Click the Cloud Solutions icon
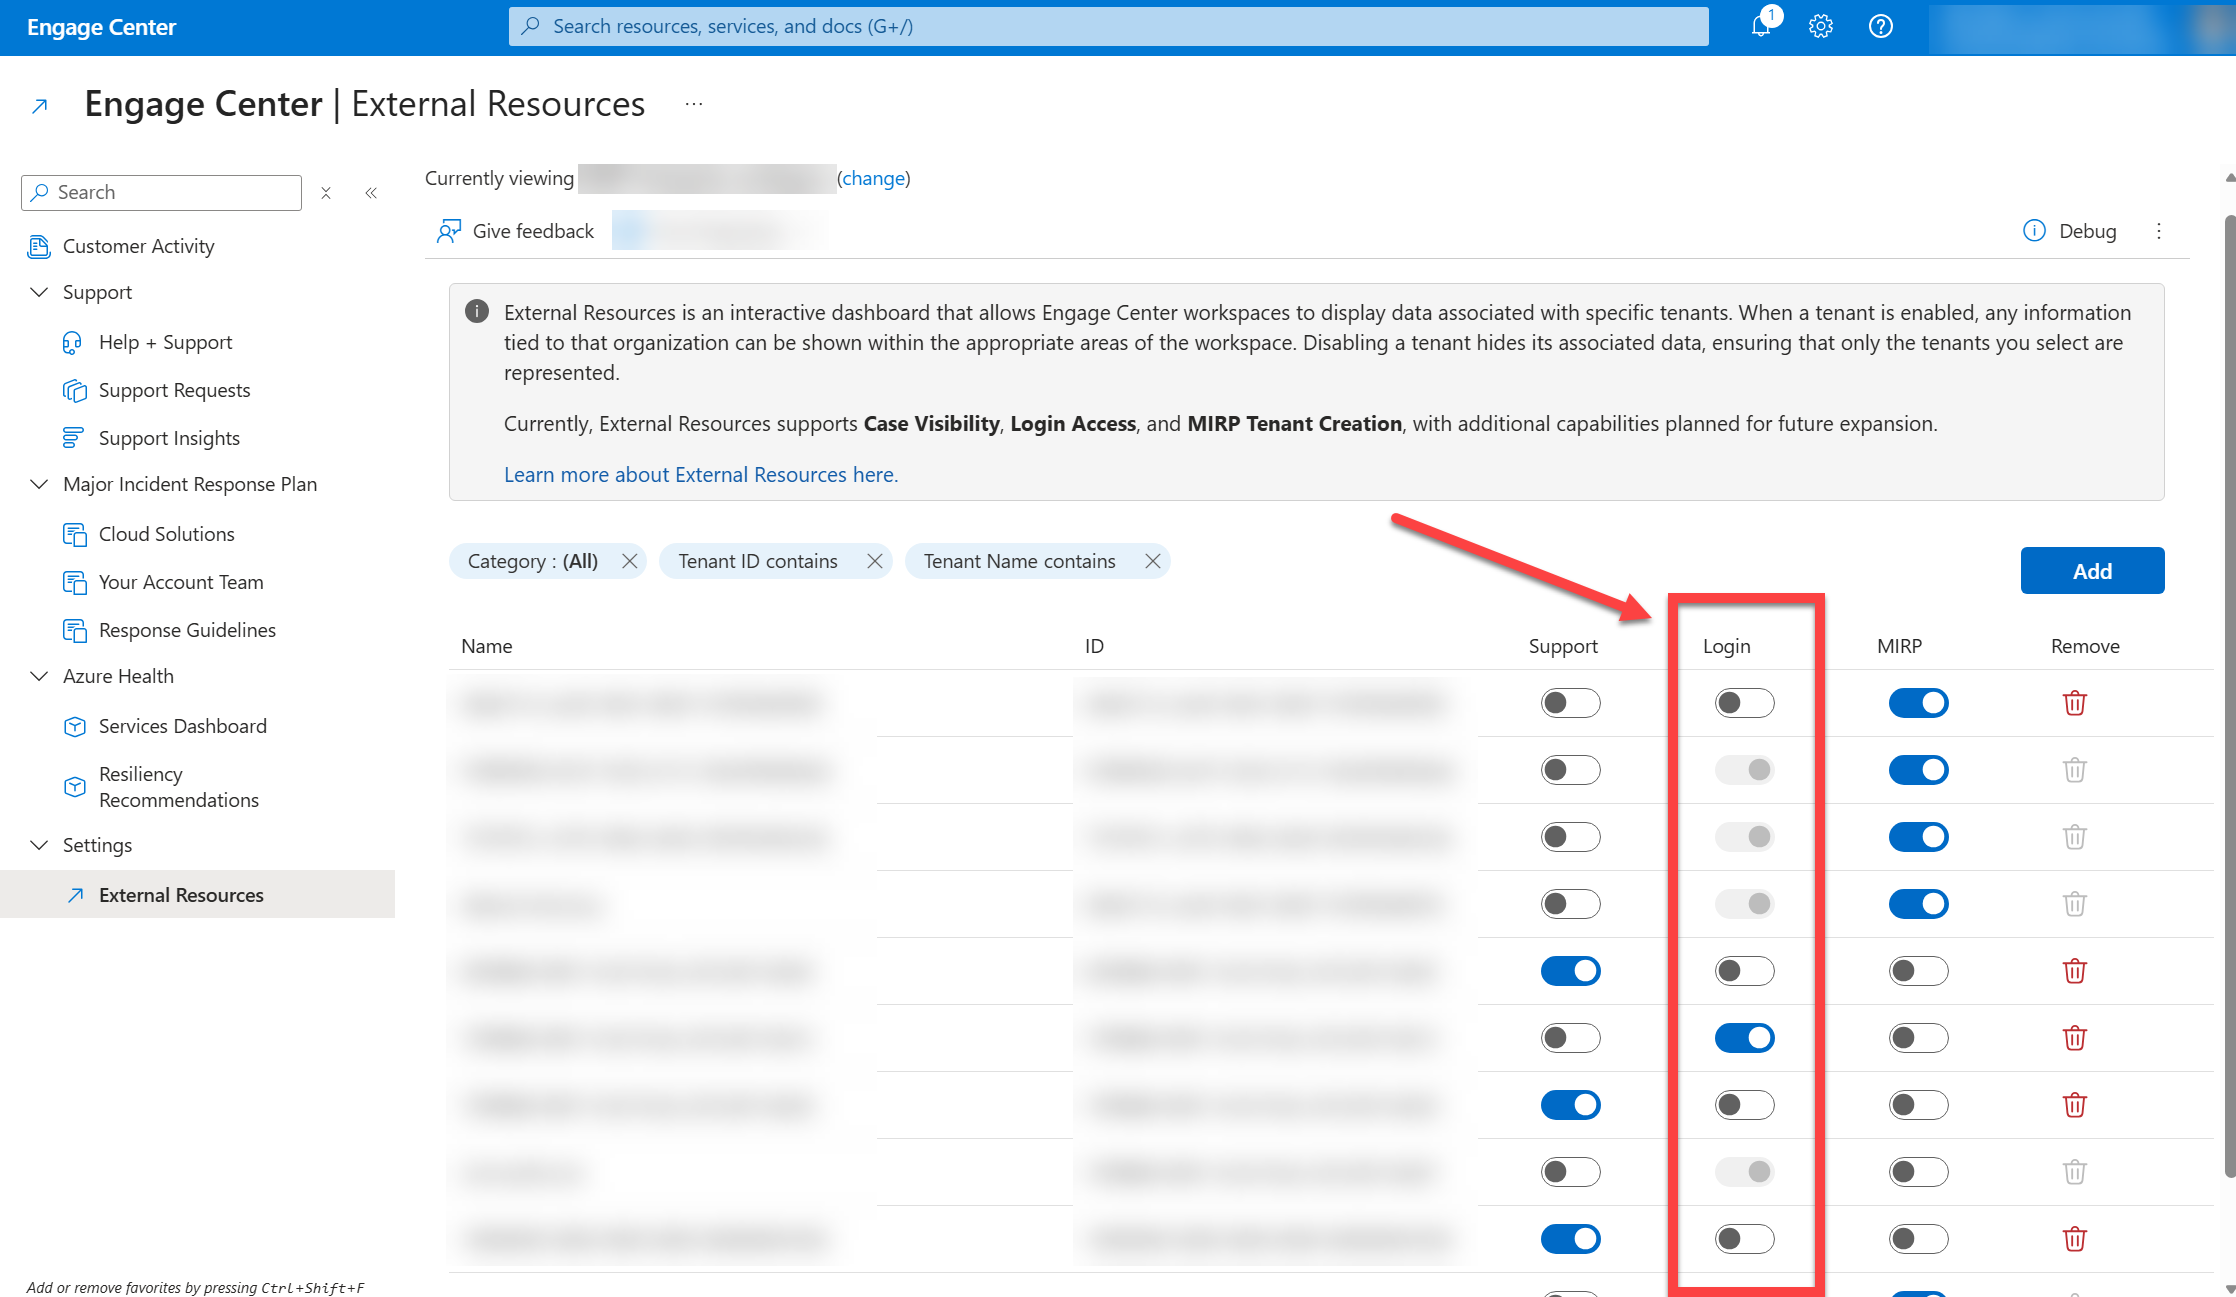Screen dimensions: 2236x1297 point(75,535)
